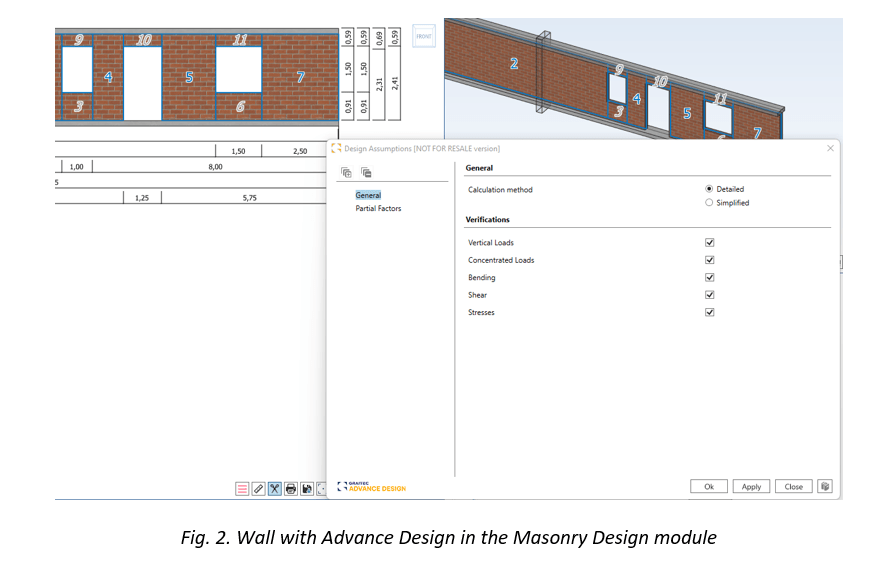Click the printer icon in bottom toolbar
Viewport: 887px width, 568px height.
coord(290,489)
